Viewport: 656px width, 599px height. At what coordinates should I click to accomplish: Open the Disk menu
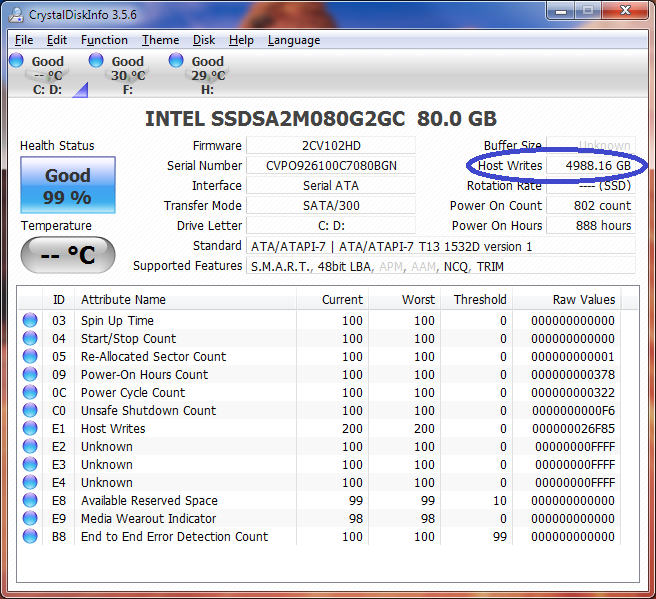point(204,40)
